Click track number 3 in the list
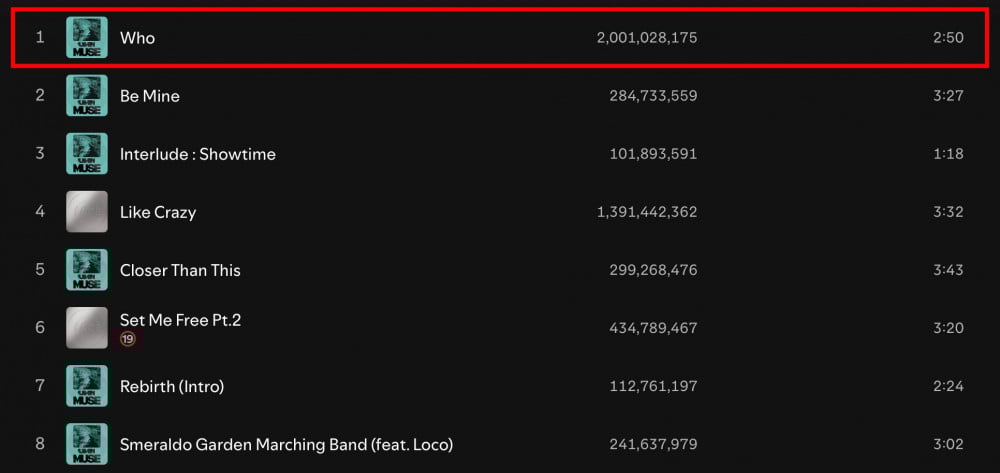1000x473 pixels. pos(40,154)
